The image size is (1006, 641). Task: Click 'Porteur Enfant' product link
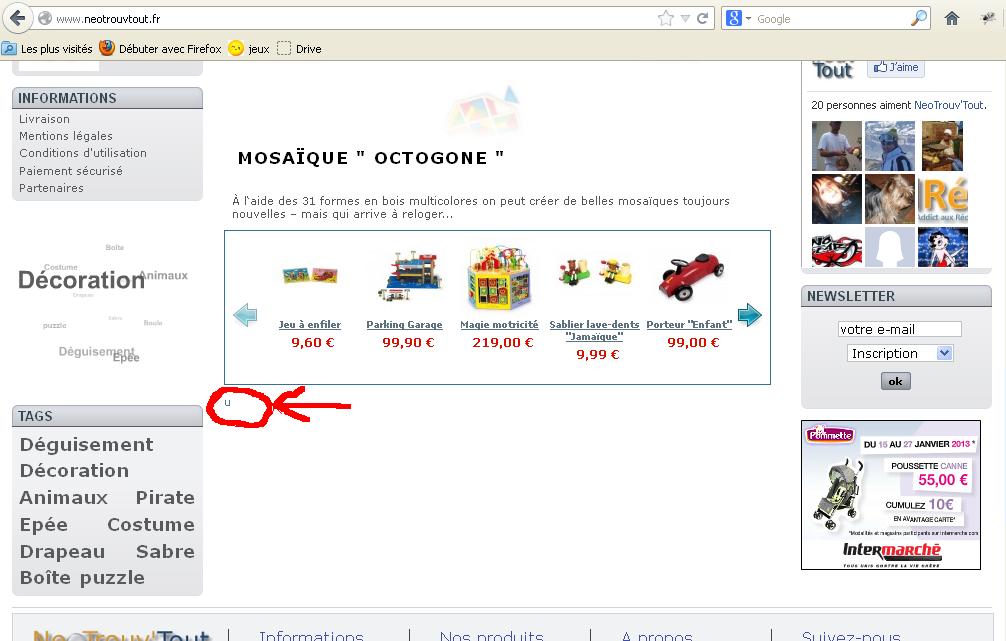point(689,325)
